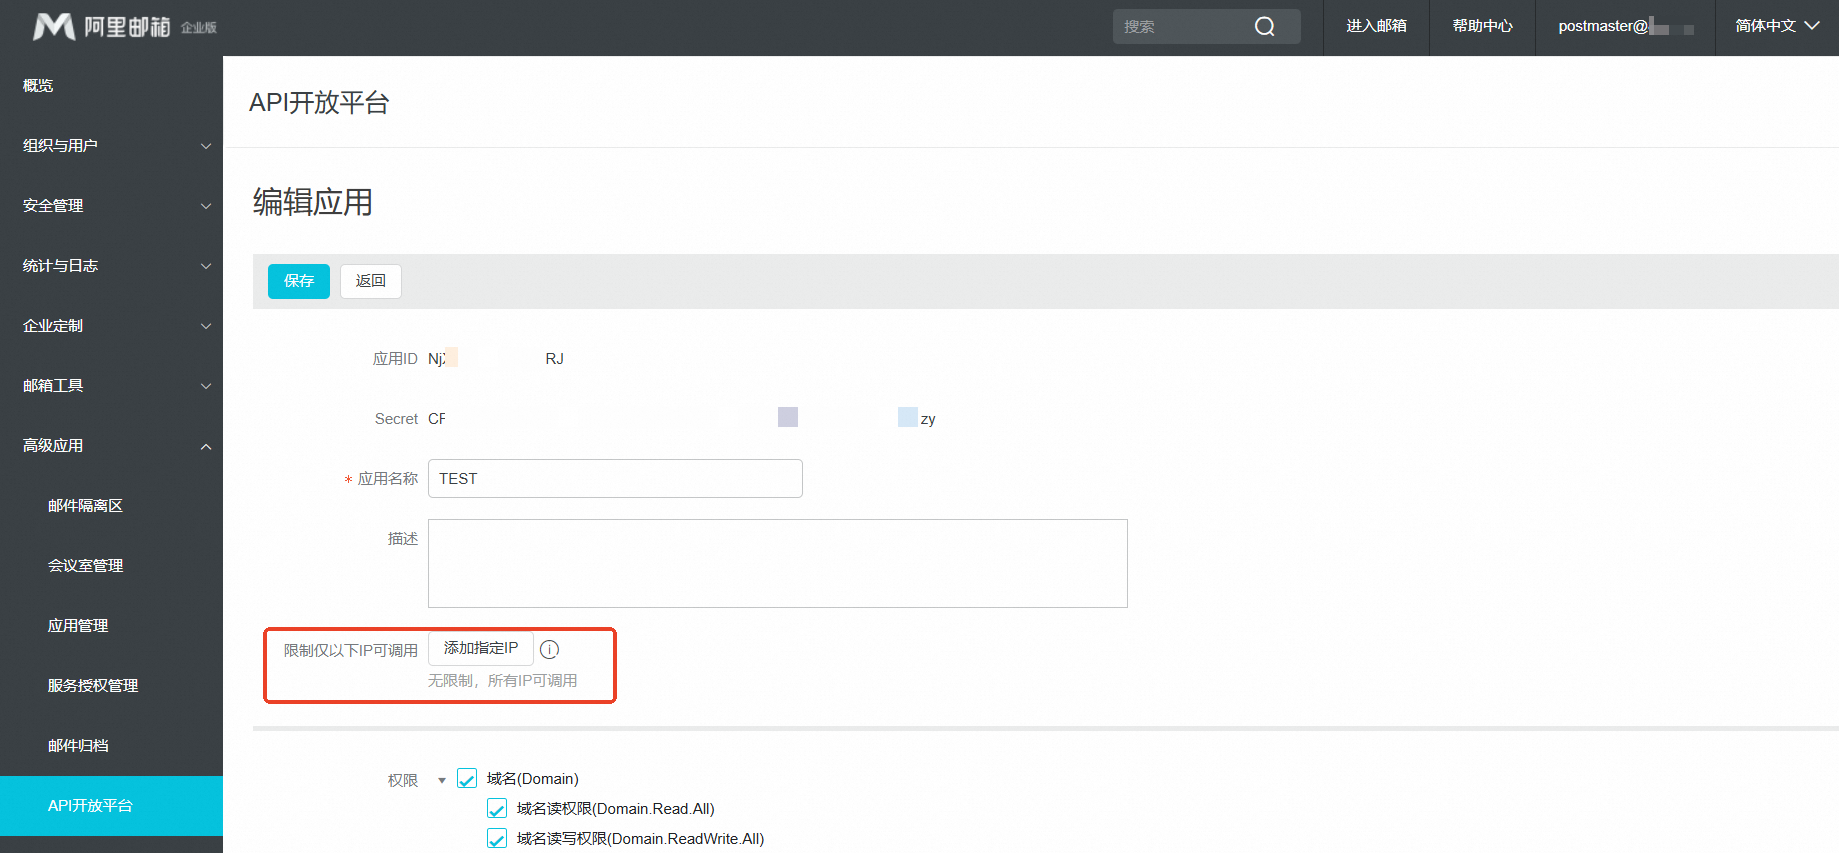The height and width of the screenshot is (853, 1839).
Task: Click the 保存 save button
Action: 298,281
